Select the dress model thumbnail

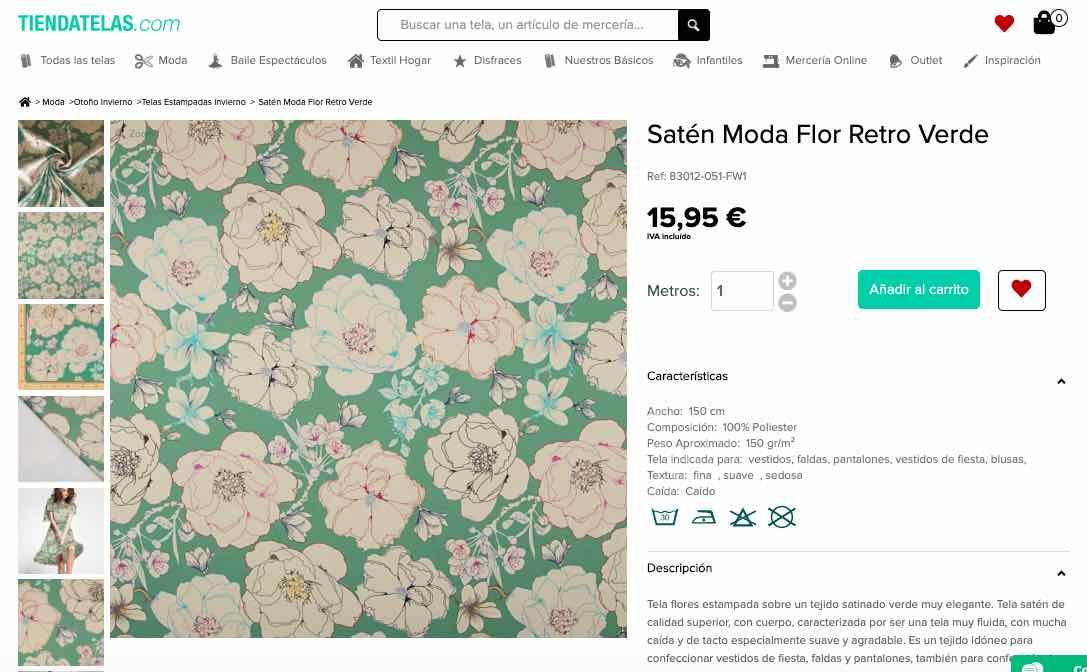point(61,530)
